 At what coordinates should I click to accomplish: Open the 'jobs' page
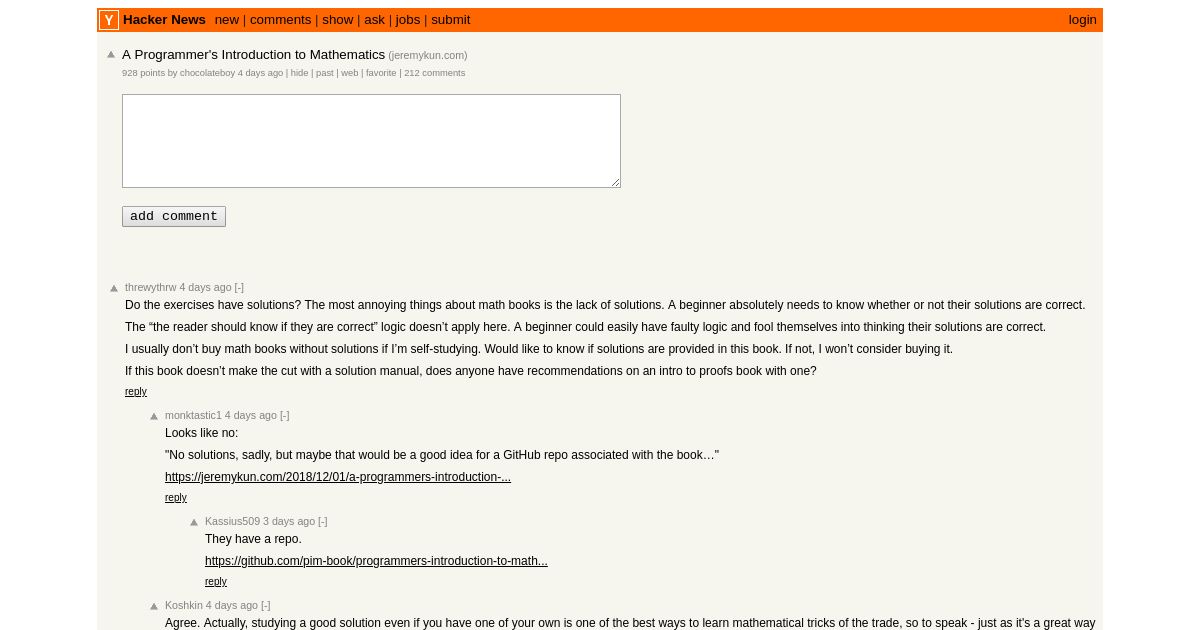coord(408,20)
